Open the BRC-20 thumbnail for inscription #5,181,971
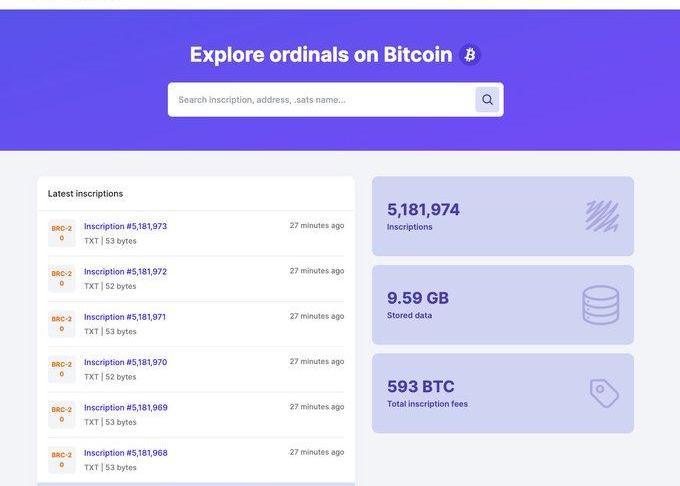Image resolution: width=680 pixels, height=486 pixels. [62, 324]
